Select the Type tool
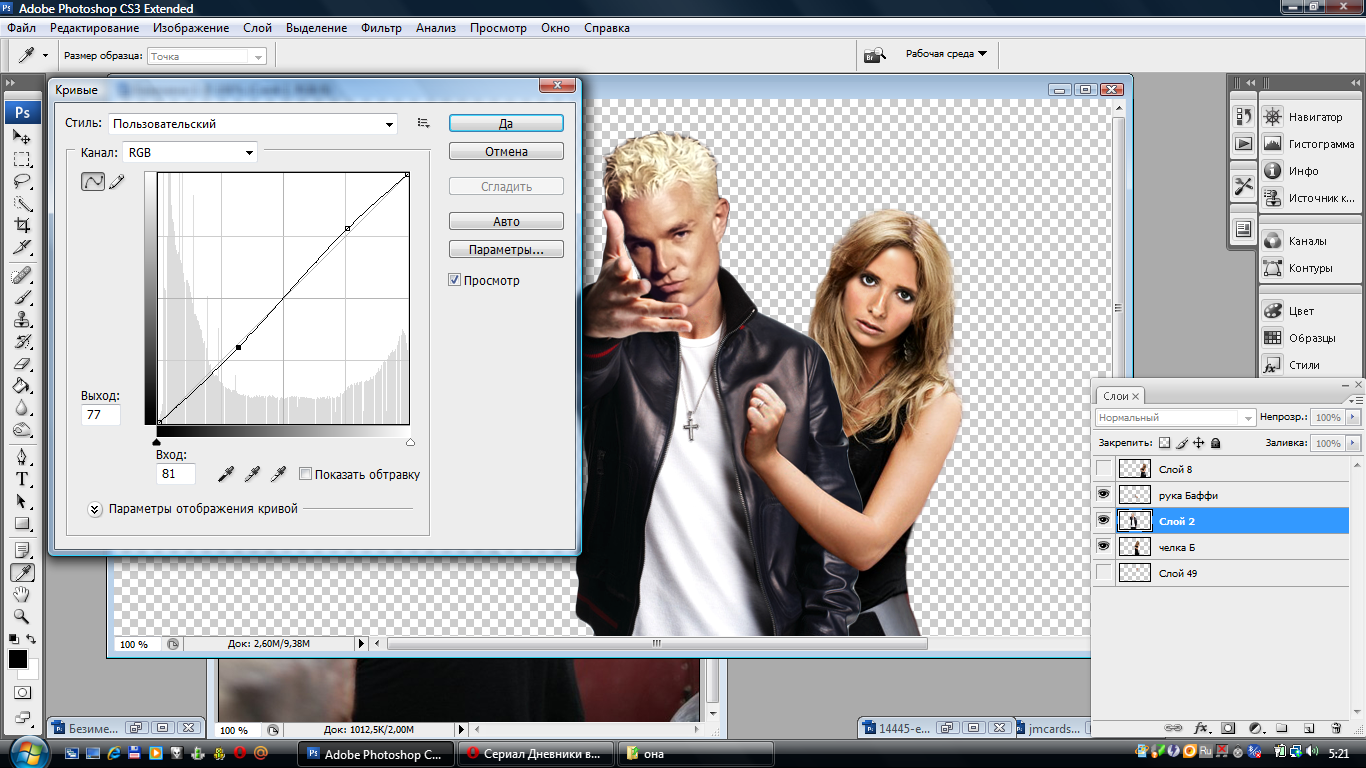 [22, 479]
